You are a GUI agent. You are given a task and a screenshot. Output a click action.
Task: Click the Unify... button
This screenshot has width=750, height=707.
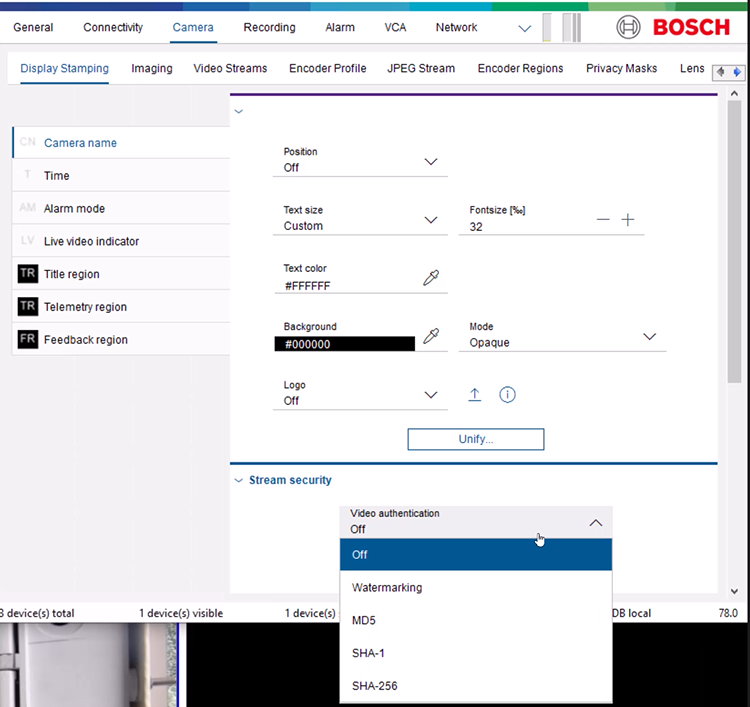click(475, 439)
